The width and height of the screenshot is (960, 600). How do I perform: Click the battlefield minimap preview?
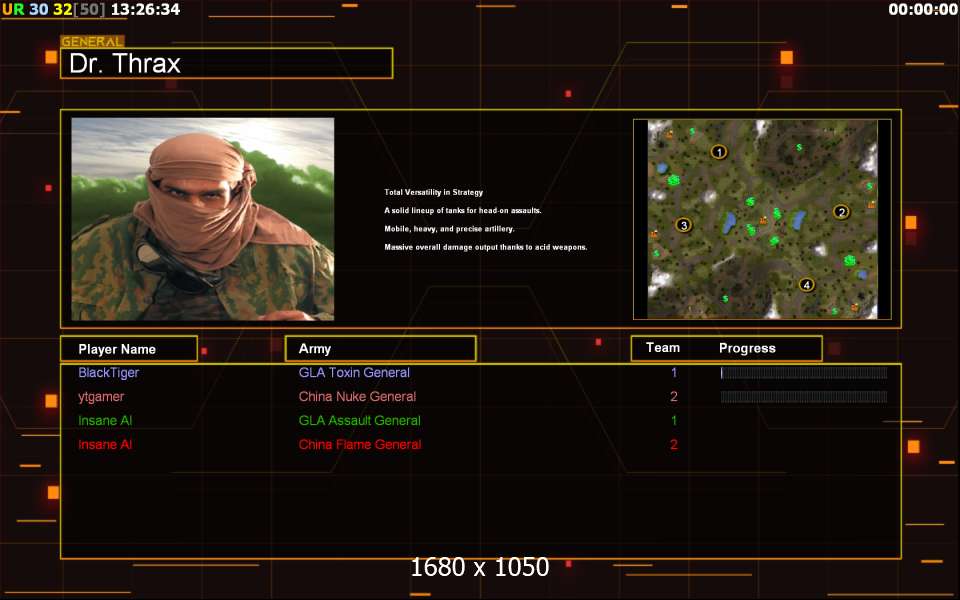[x=762, y=219]
